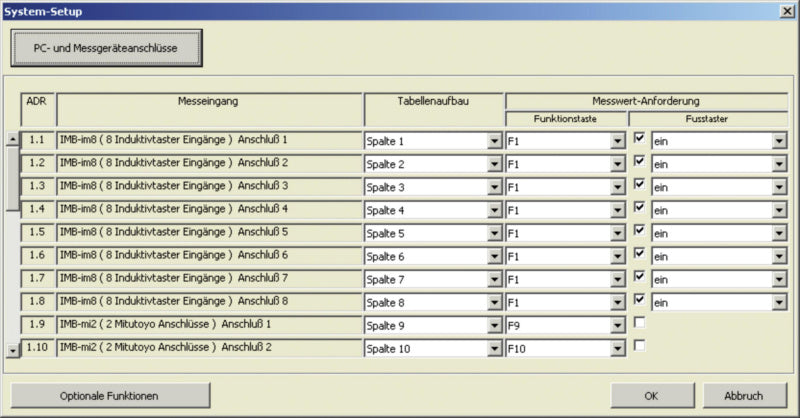
Task: Toggle the Fusstaster checkbox for row 1.5
Action: 639,231
